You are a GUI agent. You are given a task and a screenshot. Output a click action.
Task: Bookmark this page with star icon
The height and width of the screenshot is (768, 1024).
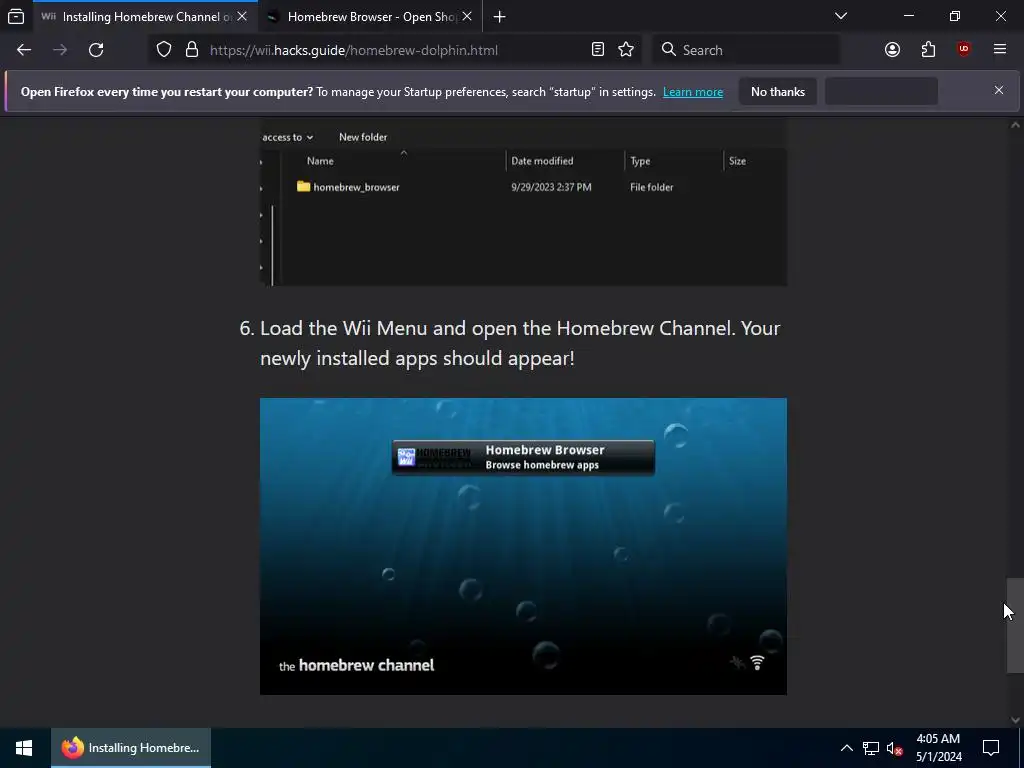coord(626,50)
